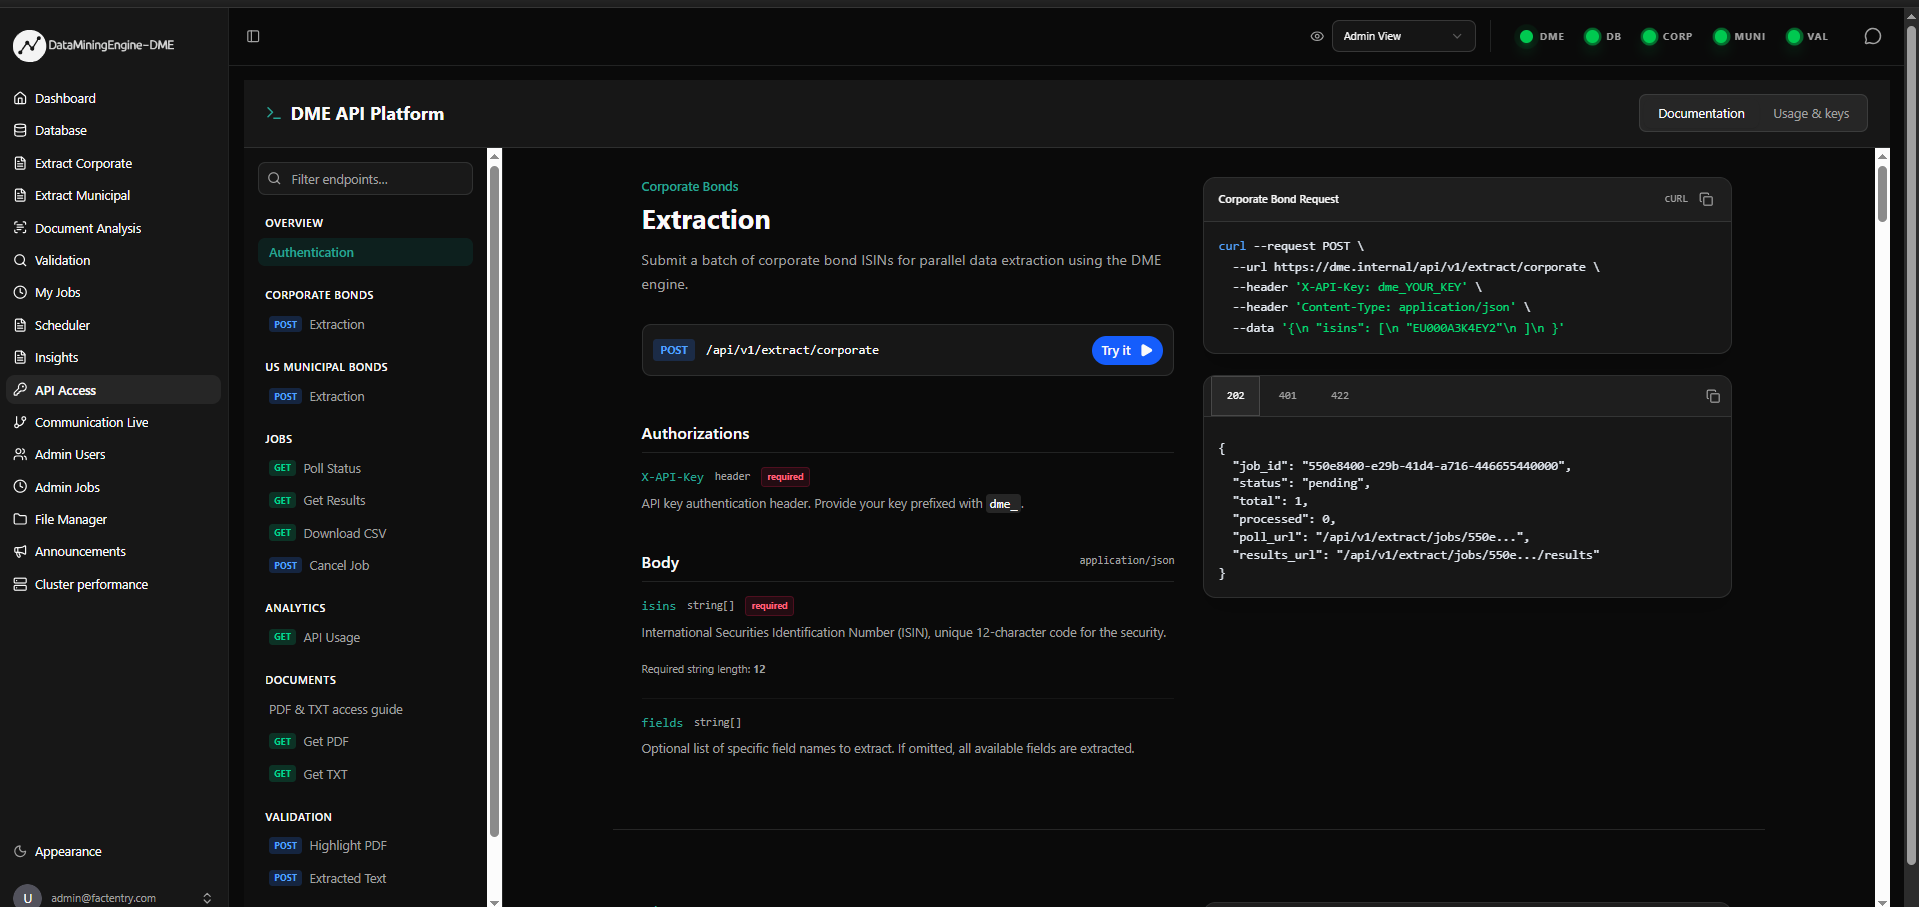The height and width of the screenshot is (907, 1919).
Task: Click the VAL status indicator
Action: (x=1807, y=36)
